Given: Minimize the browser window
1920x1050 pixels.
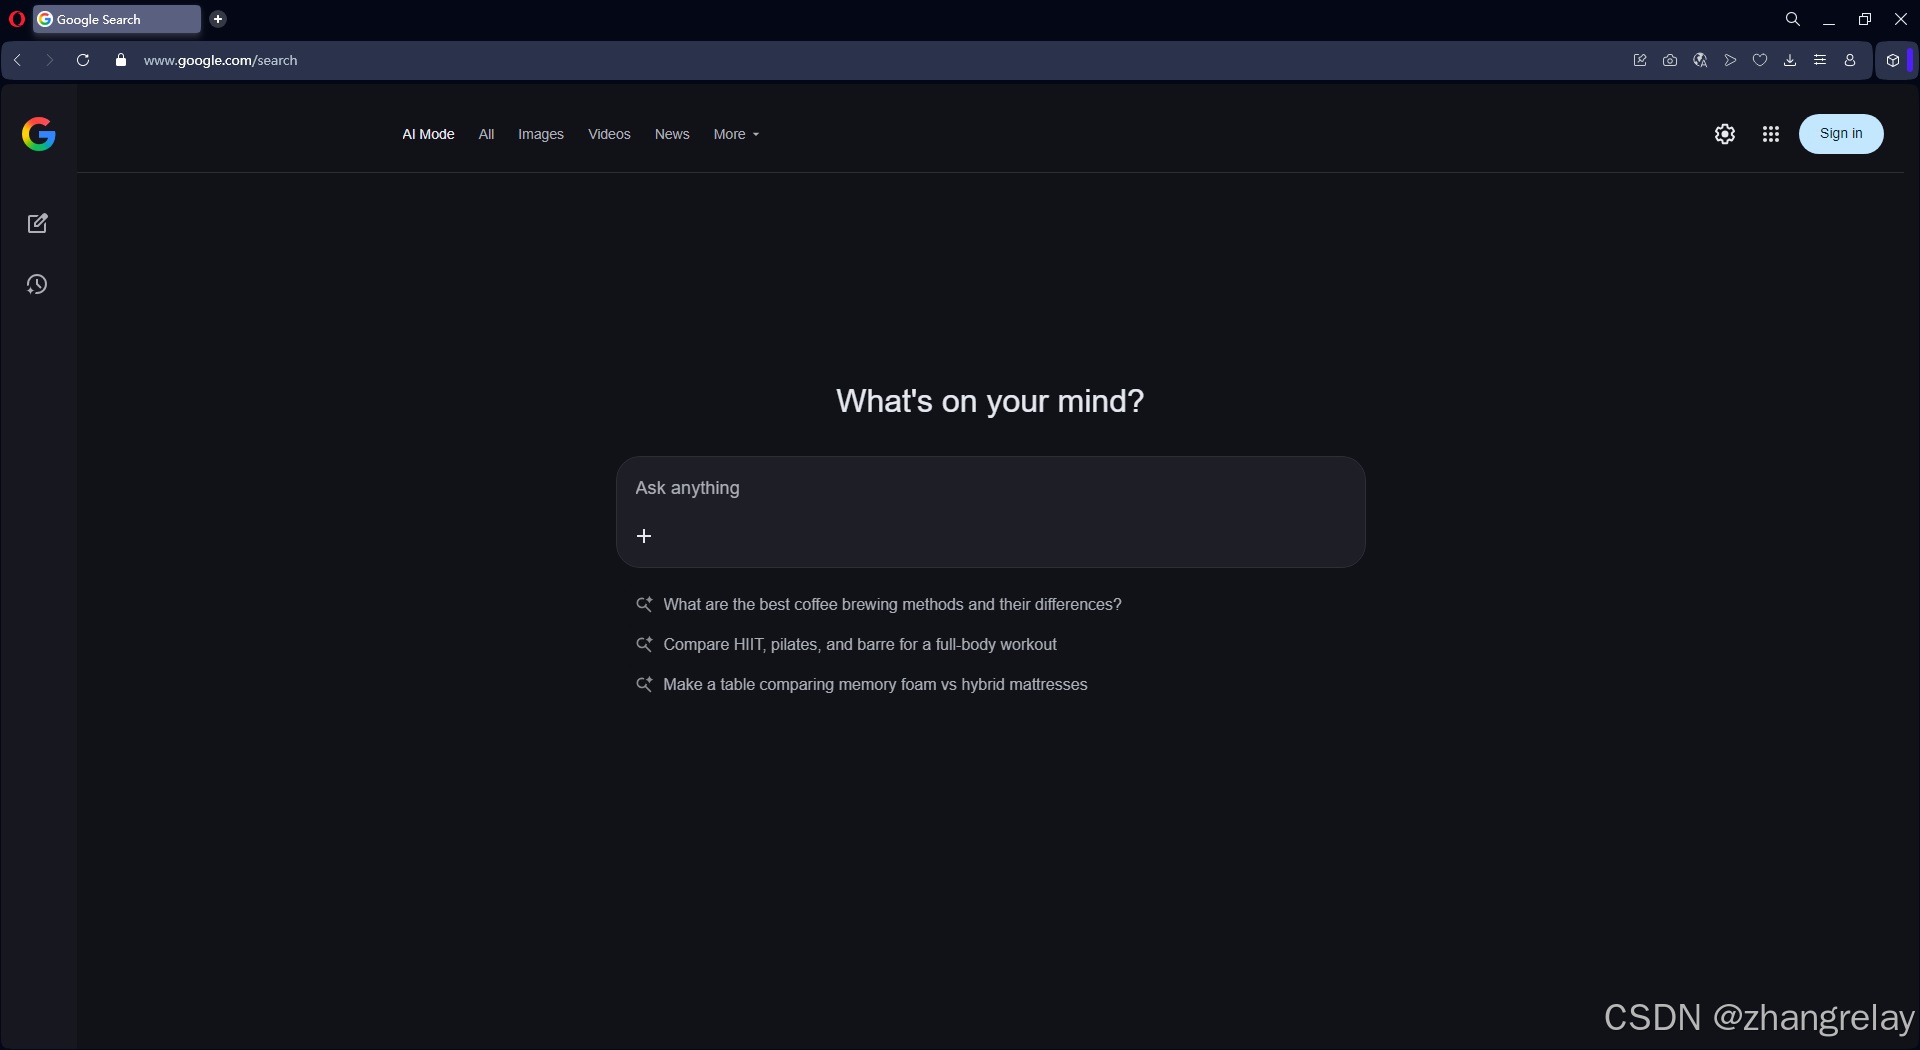Looking at the screenshot, I should [x=1829, y=19].
